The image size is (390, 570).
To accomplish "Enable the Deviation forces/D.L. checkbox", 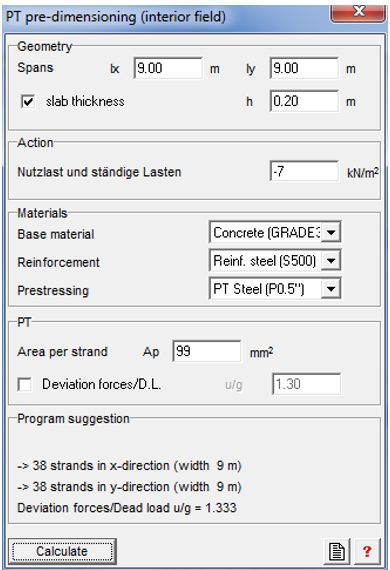I will click(25, 385).
